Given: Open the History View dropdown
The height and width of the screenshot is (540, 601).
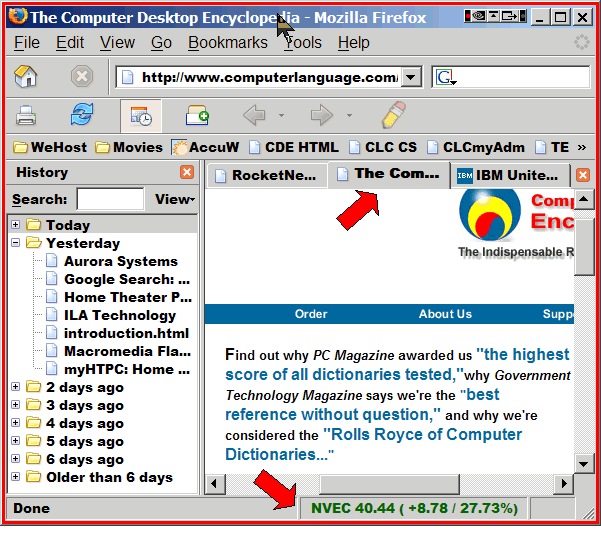Looking at the screenshot, I should (175, 199).
